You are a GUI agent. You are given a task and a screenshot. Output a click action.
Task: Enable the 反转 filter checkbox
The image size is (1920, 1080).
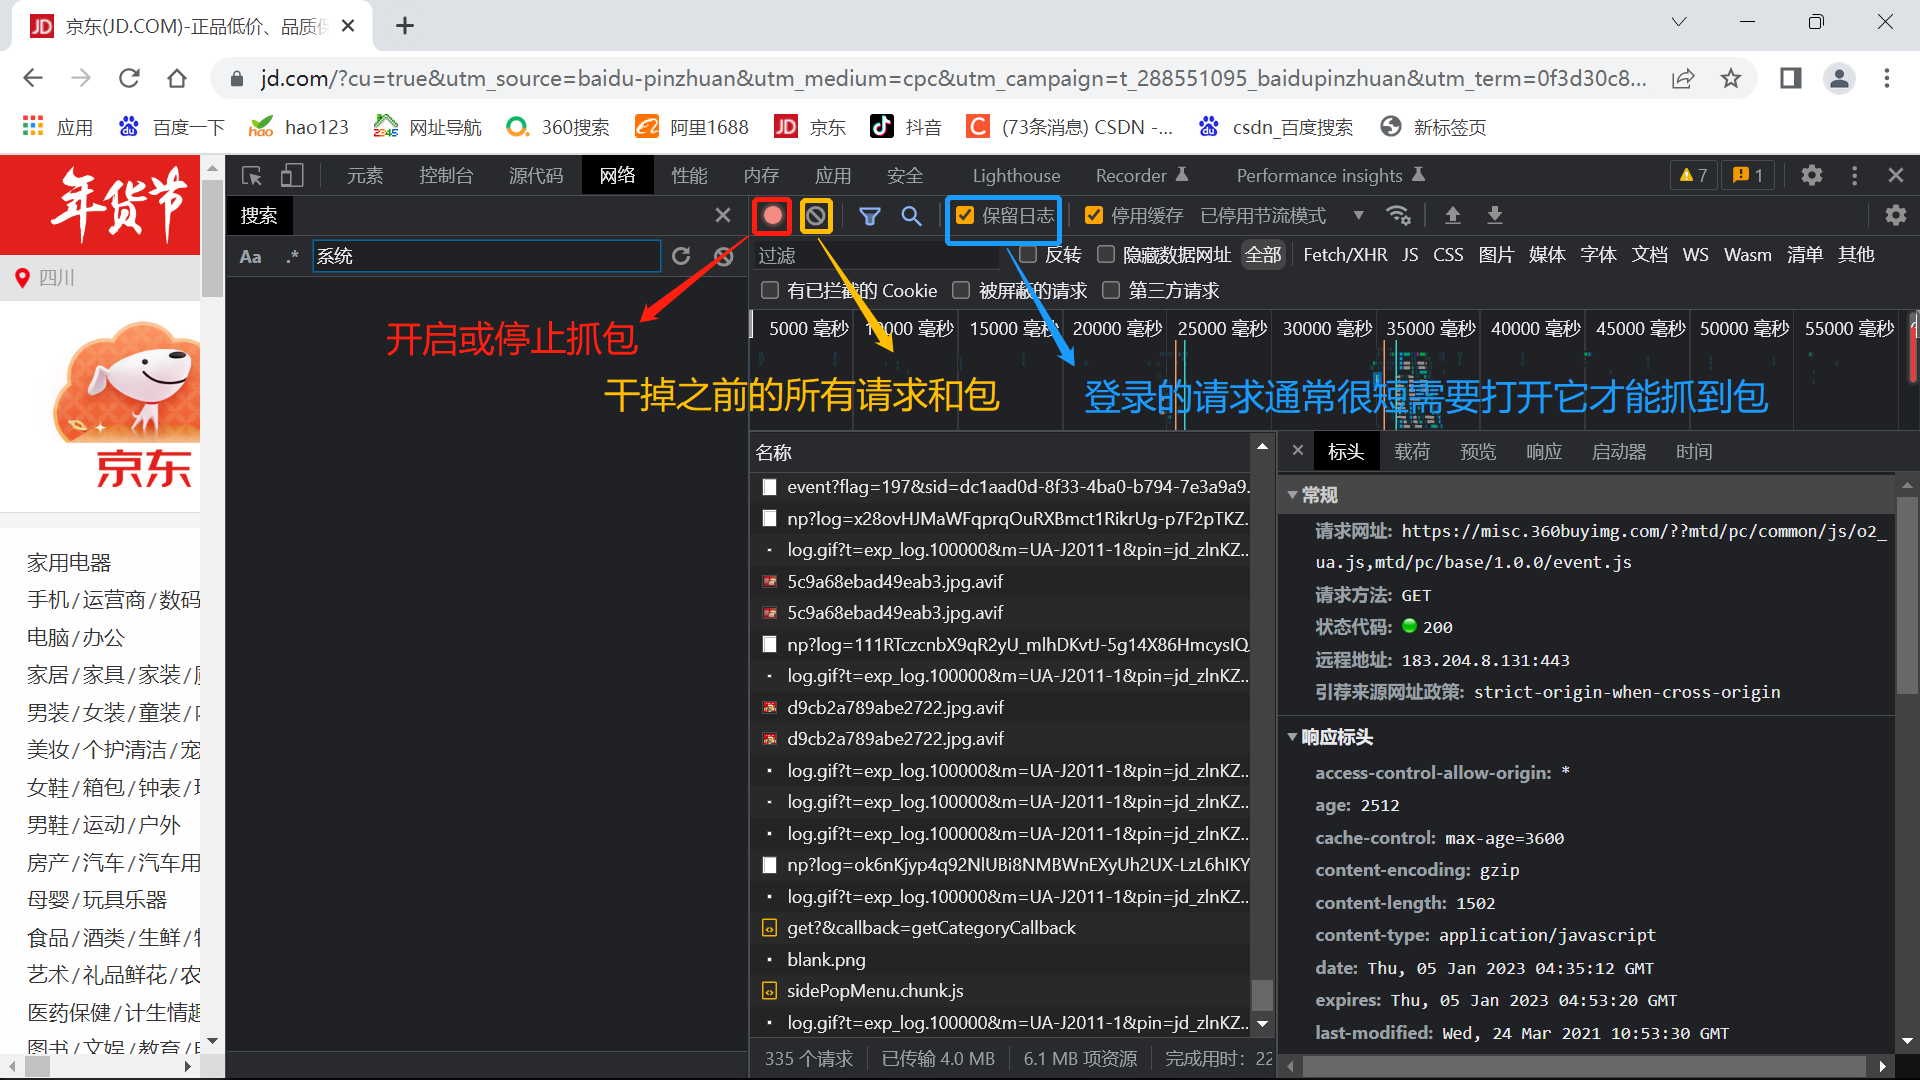[1028, 254]
